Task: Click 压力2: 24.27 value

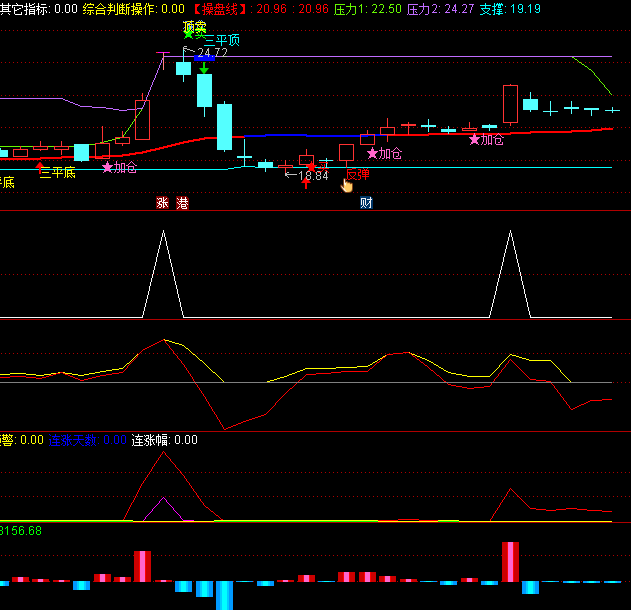Action: pyautogui.click(x=440, y=9)
